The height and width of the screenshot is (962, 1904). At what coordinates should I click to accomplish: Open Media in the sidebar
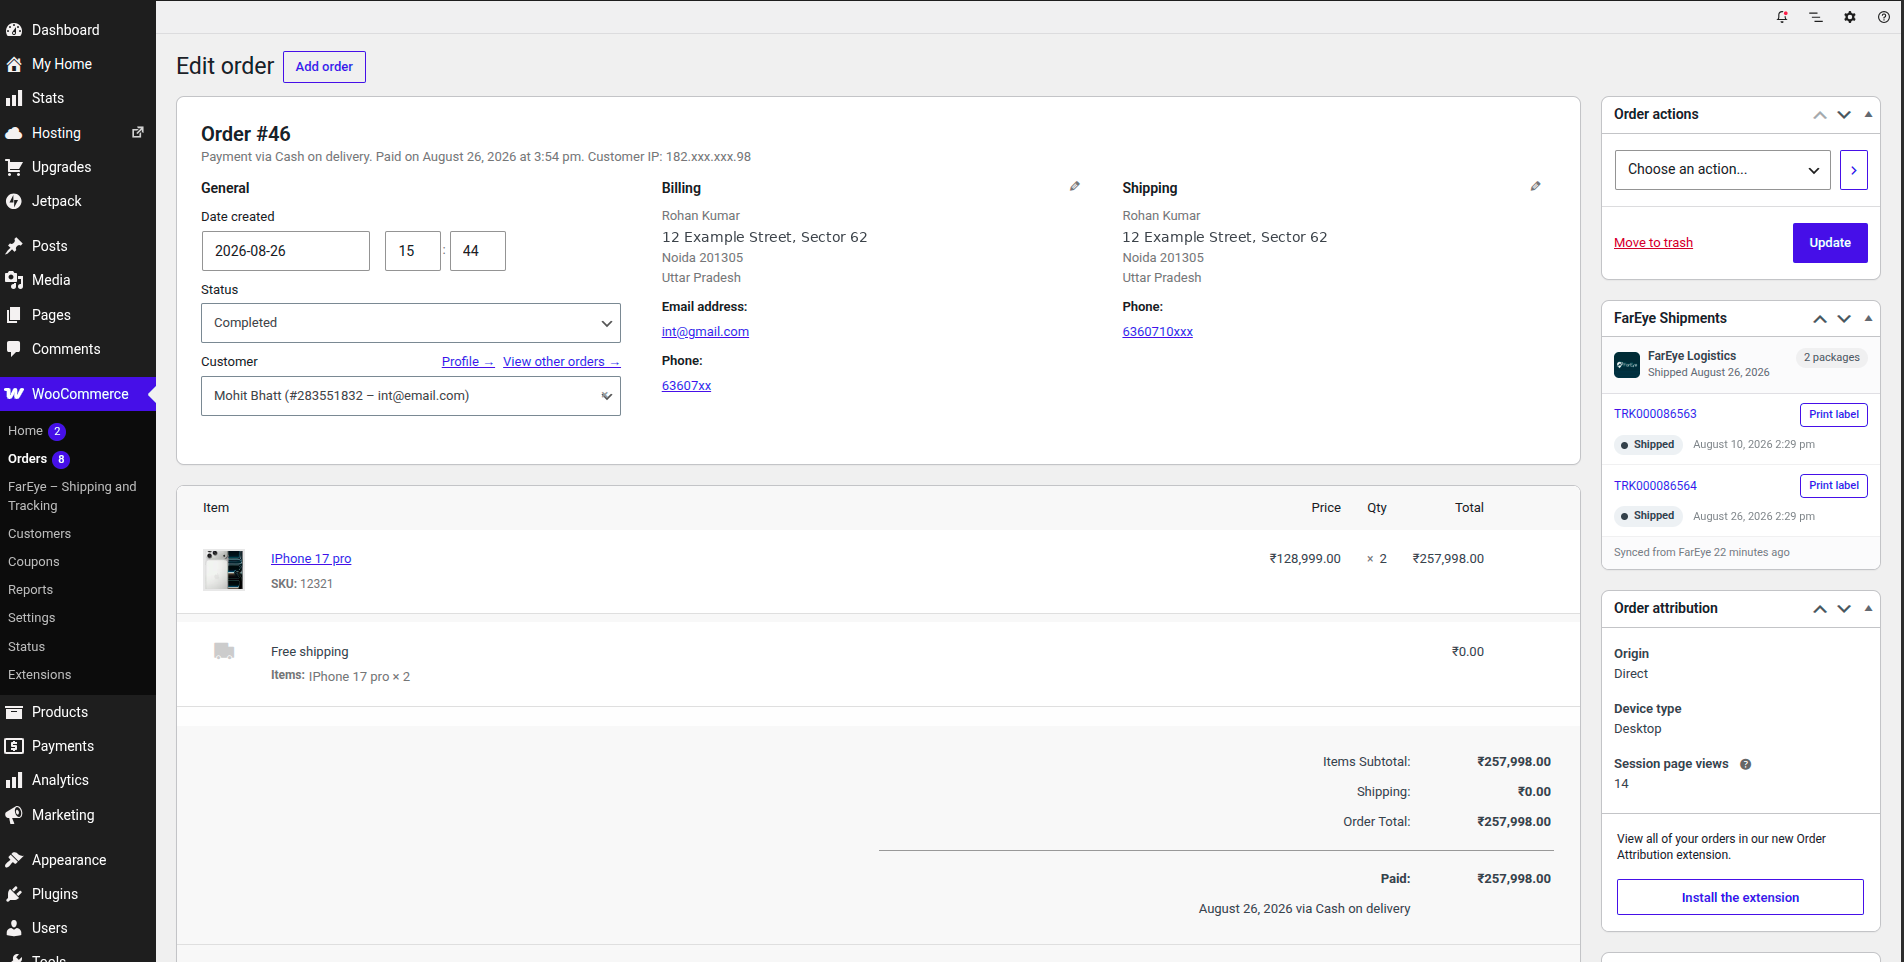click(78, 280)
